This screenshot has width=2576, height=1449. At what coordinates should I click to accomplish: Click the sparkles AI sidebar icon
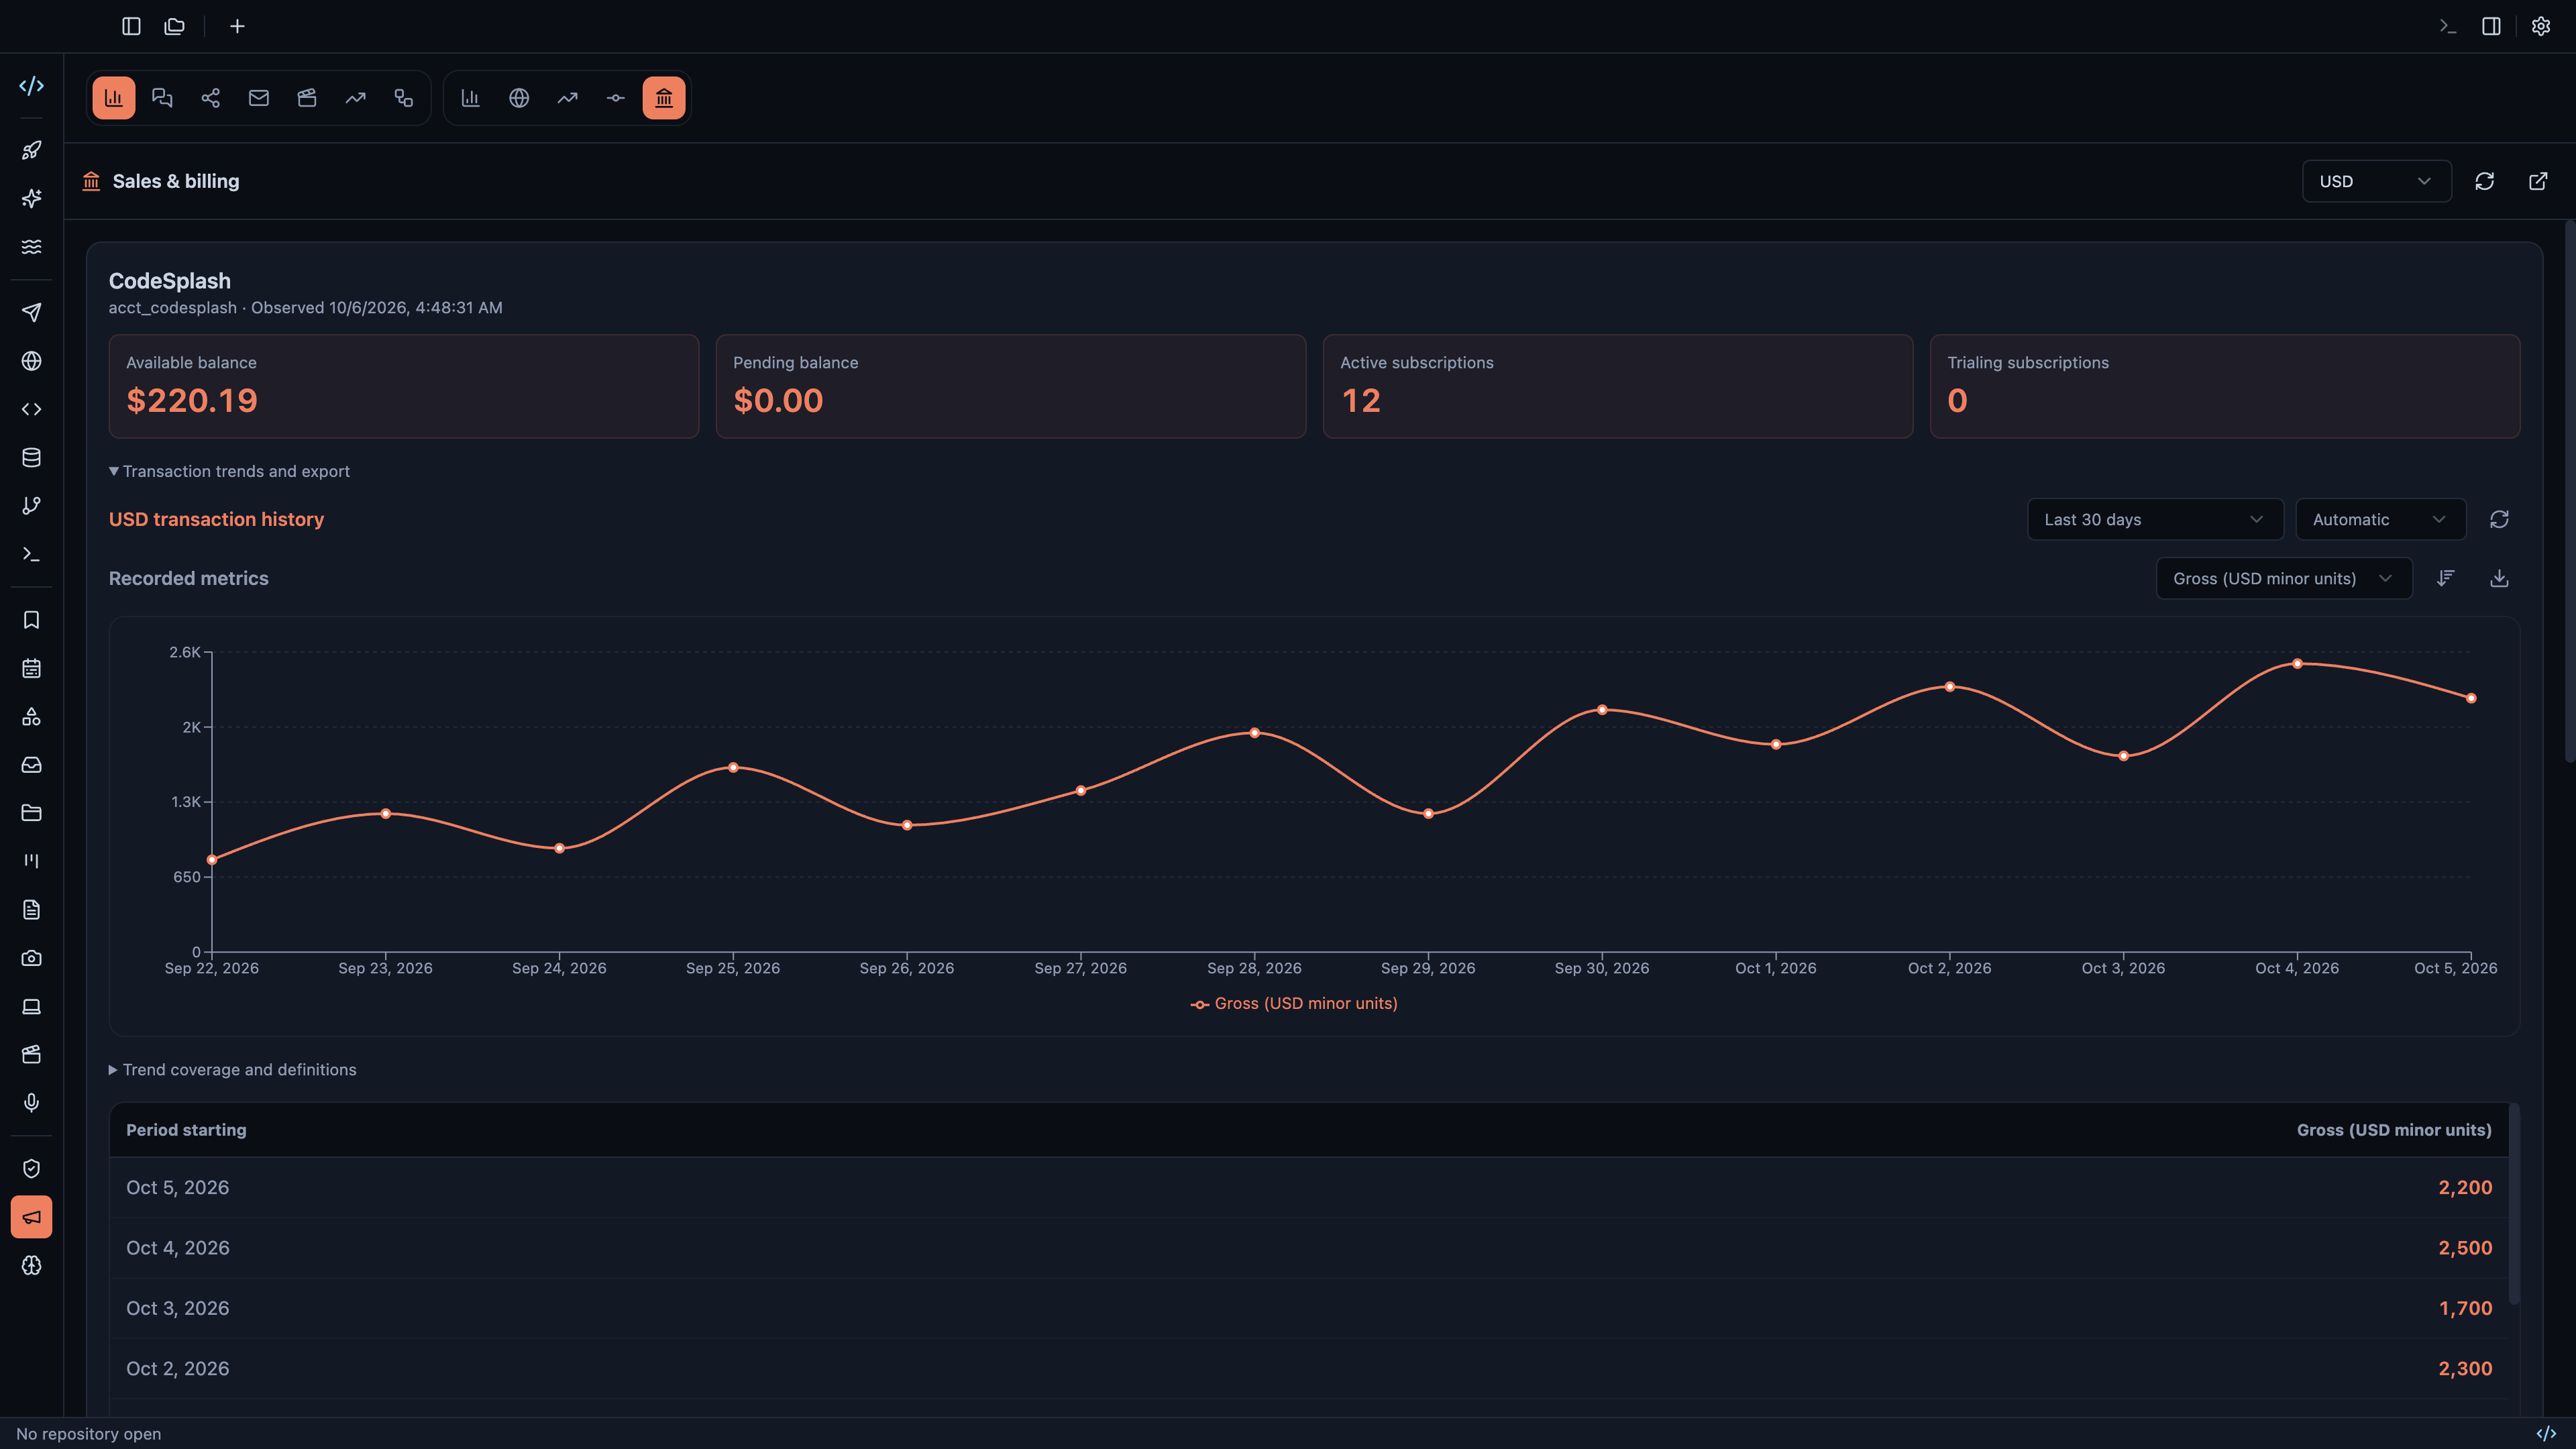31,198
